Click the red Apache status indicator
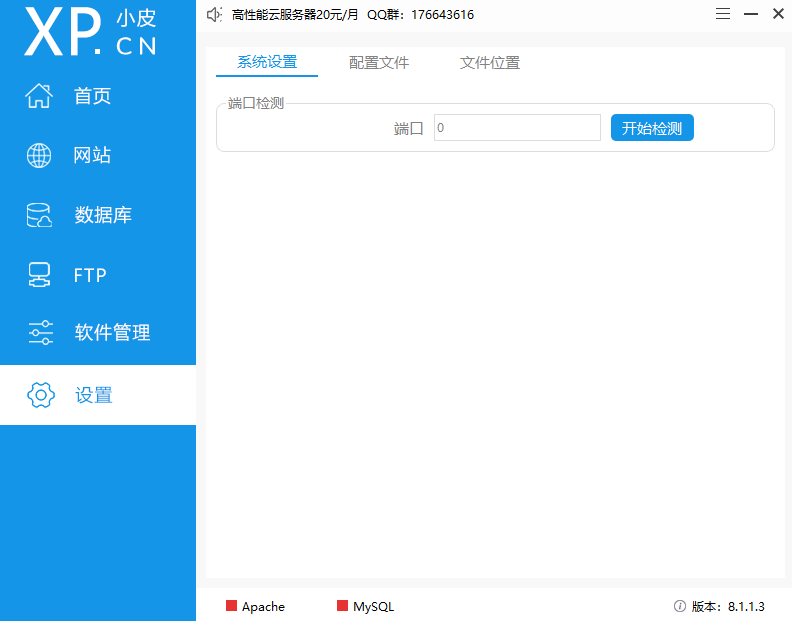Screen dimensions: 792x621 pos(232,606)
